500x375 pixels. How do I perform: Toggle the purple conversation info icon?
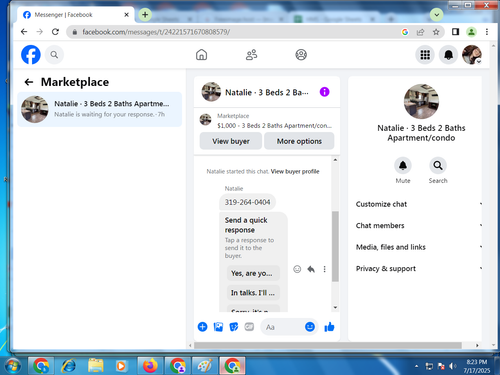[x=324, y=92]
